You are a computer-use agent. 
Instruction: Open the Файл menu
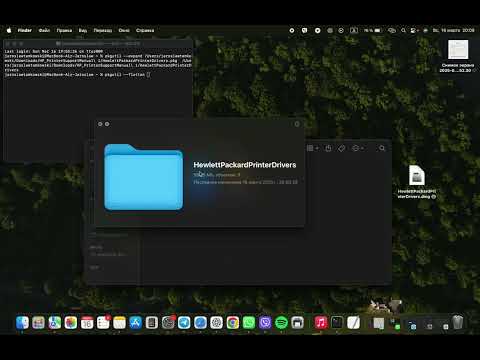[x=44, y=30]
